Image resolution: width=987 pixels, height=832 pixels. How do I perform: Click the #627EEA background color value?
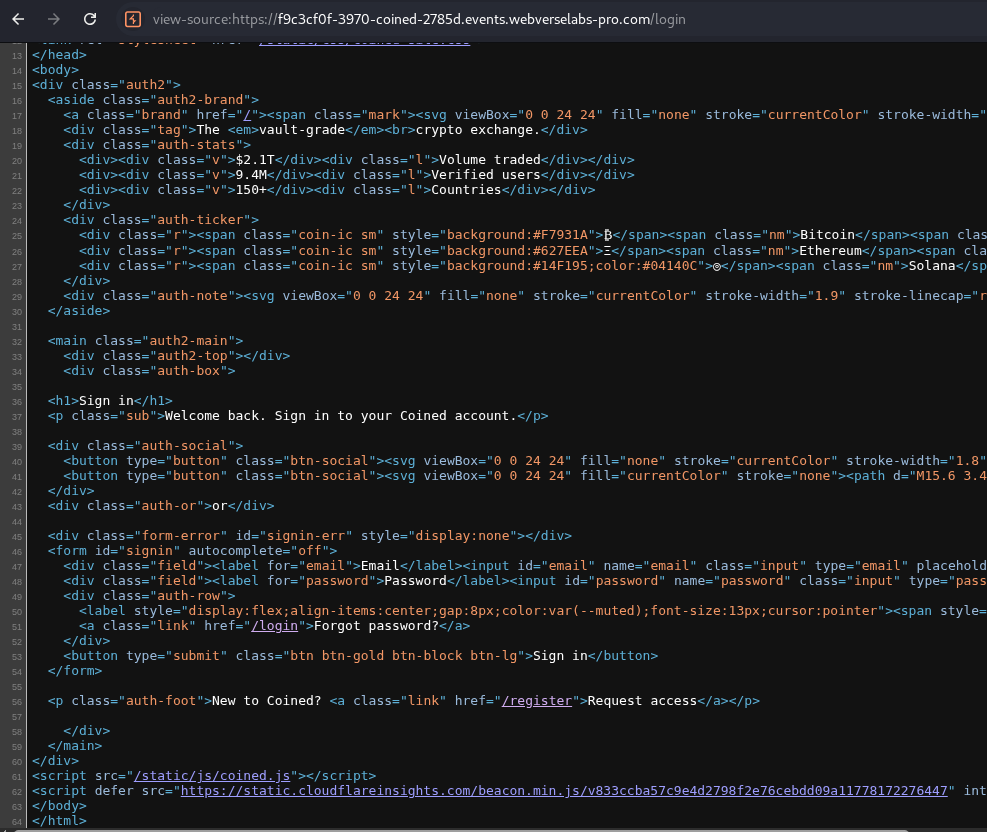[560, 250]
